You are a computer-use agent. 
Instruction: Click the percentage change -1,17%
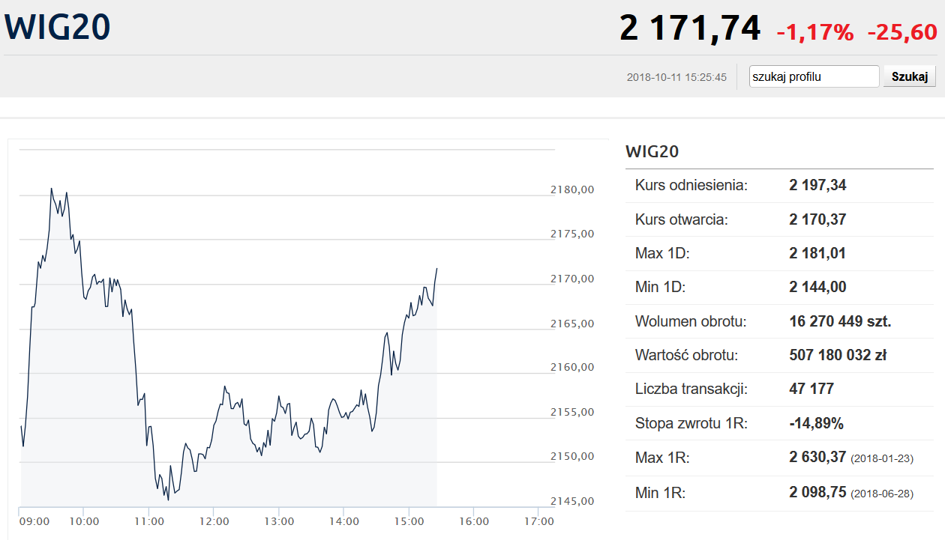tap(815, 32)
